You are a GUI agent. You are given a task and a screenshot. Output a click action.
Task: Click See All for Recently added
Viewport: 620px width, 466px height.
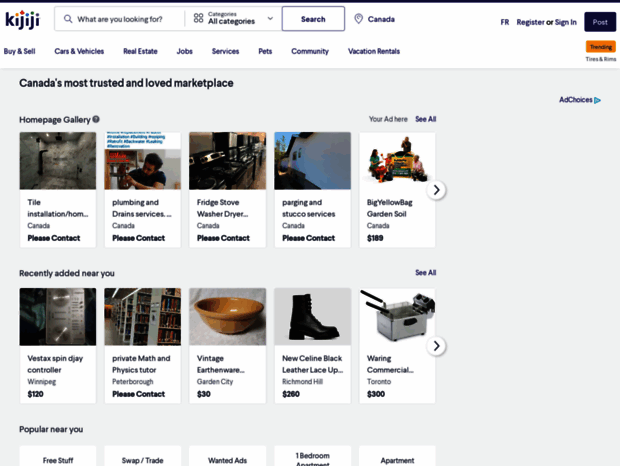click(425, 273)
